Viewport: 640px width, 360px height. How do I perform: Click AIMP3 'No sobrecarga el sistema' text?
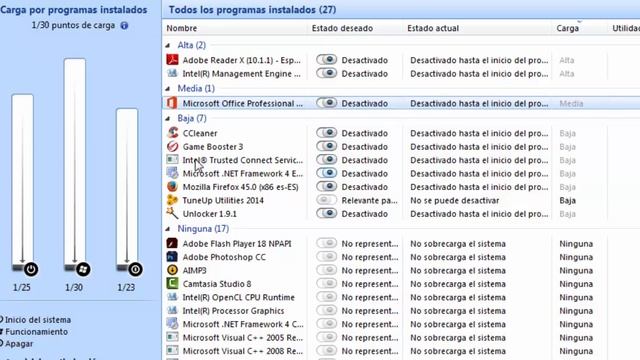click(458, 270)
